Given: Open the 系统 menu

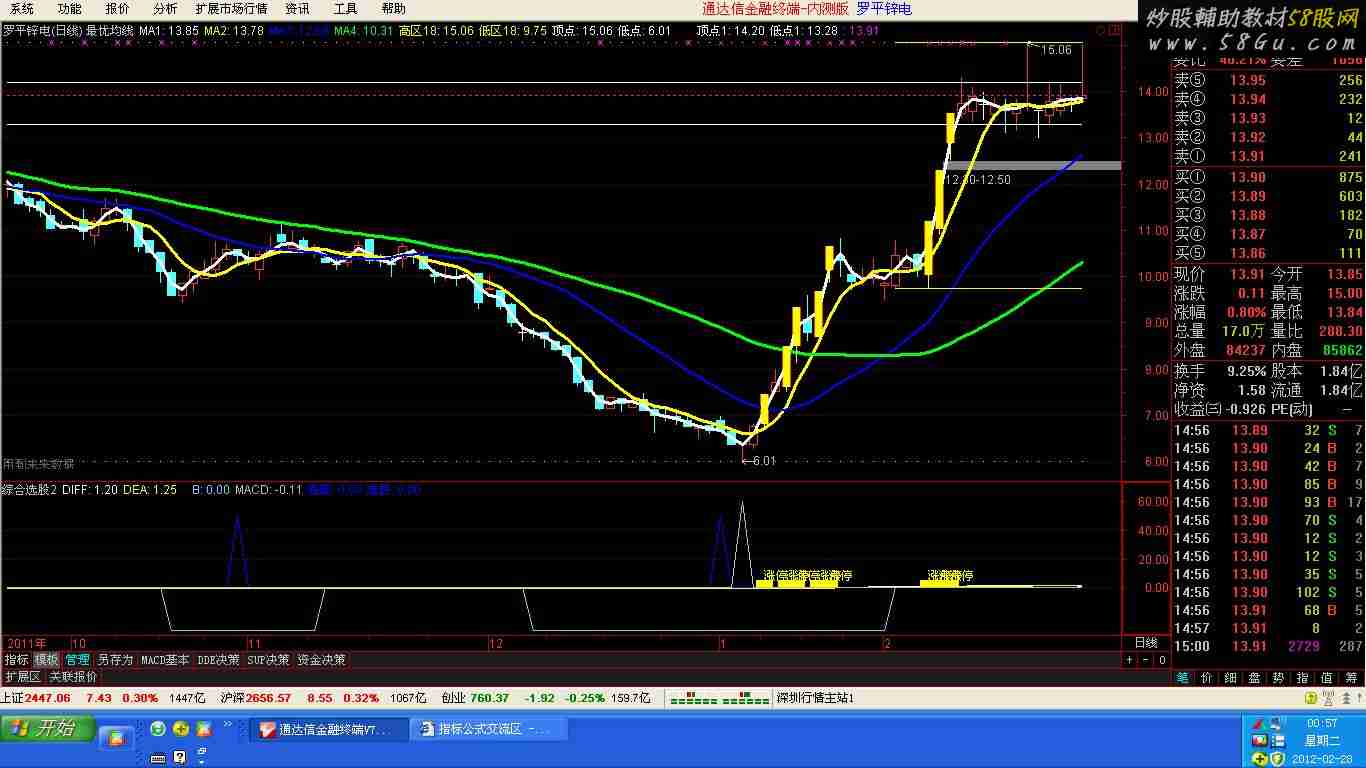Looking at the screenshot, I should point(21,8).
